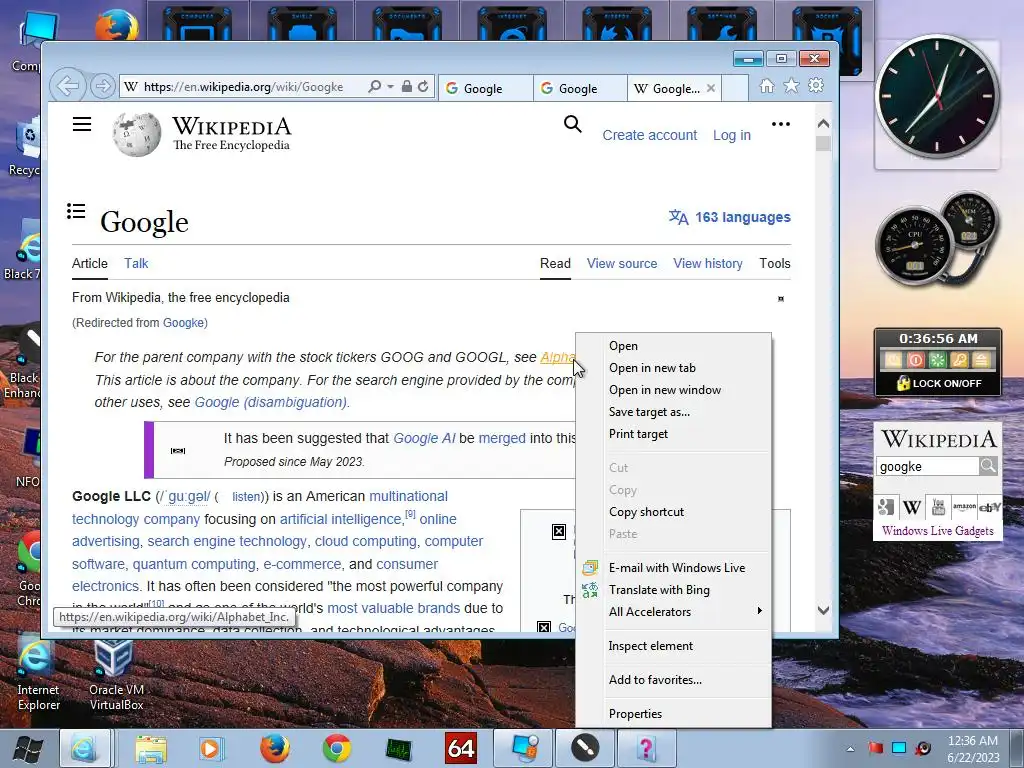Viewport: 1024px width, 768px height.
Task: Show hidden system tray icons arrow
Action: pyautogui.click(x=850, y=749)
